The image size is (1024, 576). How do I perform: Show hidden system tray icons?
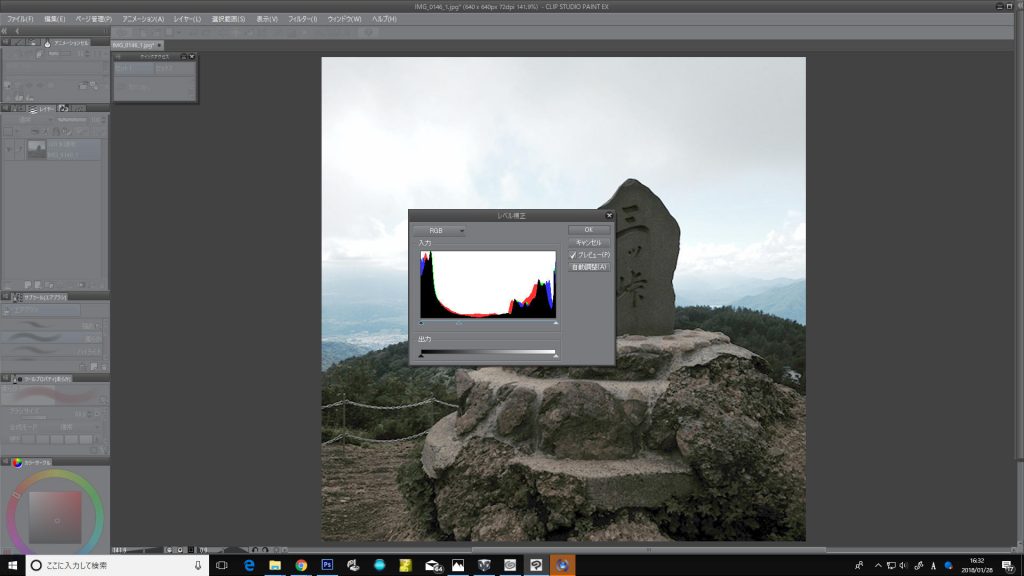coord(878,566)
